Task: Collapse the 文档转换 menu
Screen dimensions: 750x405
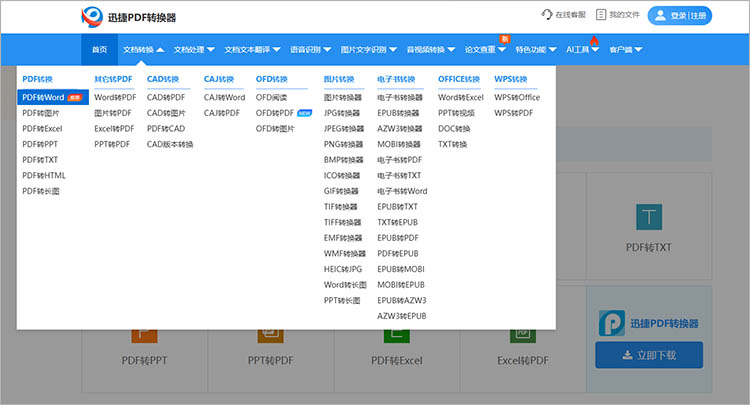Action: [x=143, y=50]
